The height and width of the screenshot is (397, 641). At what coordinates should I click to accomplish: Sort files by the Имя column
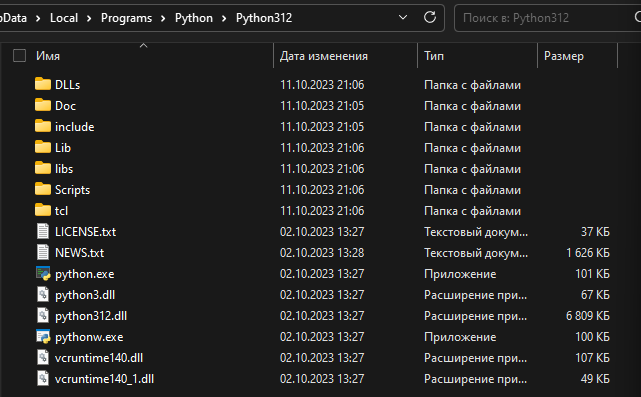pyautogui.click(x=48, y=56)
